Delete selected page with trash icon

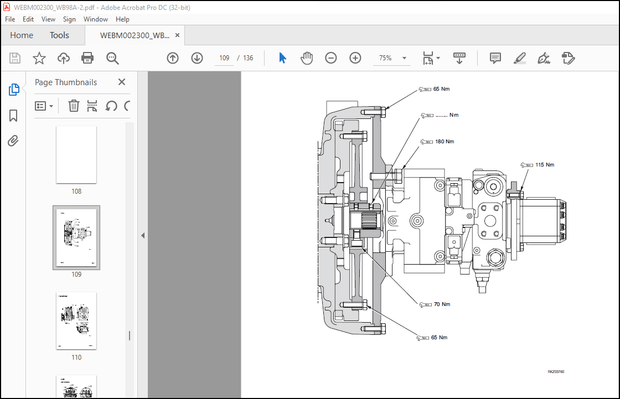[74, 106]
